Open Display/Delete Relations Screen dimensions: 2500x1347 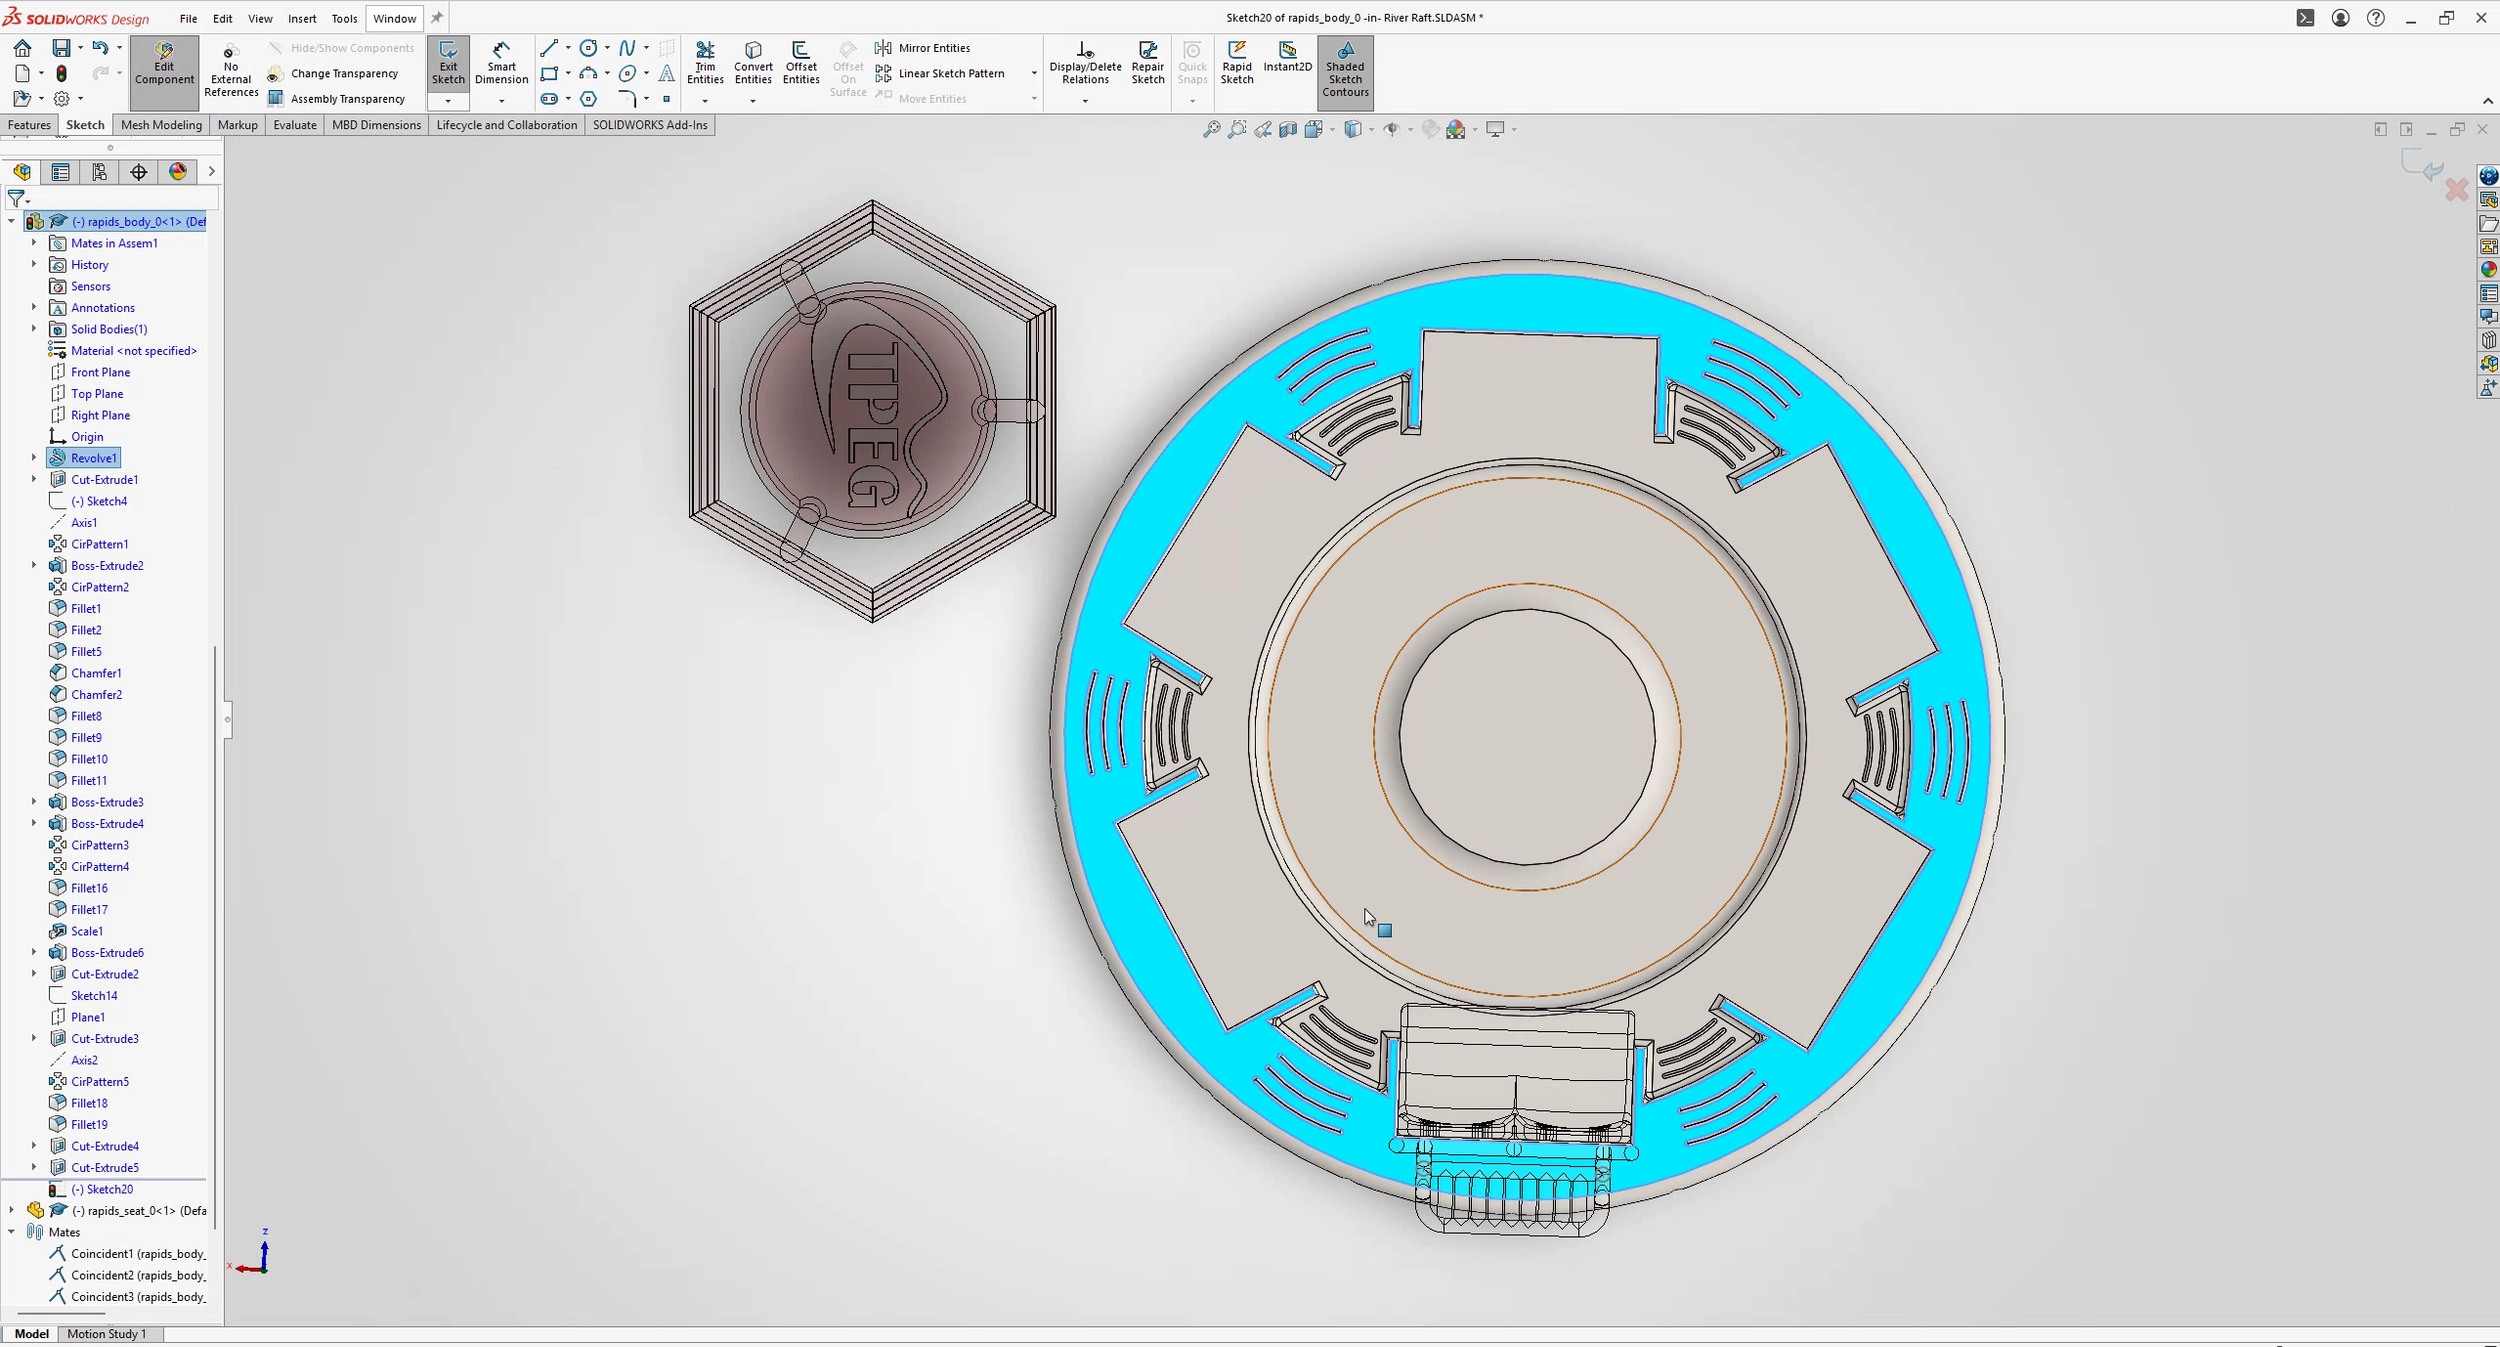1083,62
